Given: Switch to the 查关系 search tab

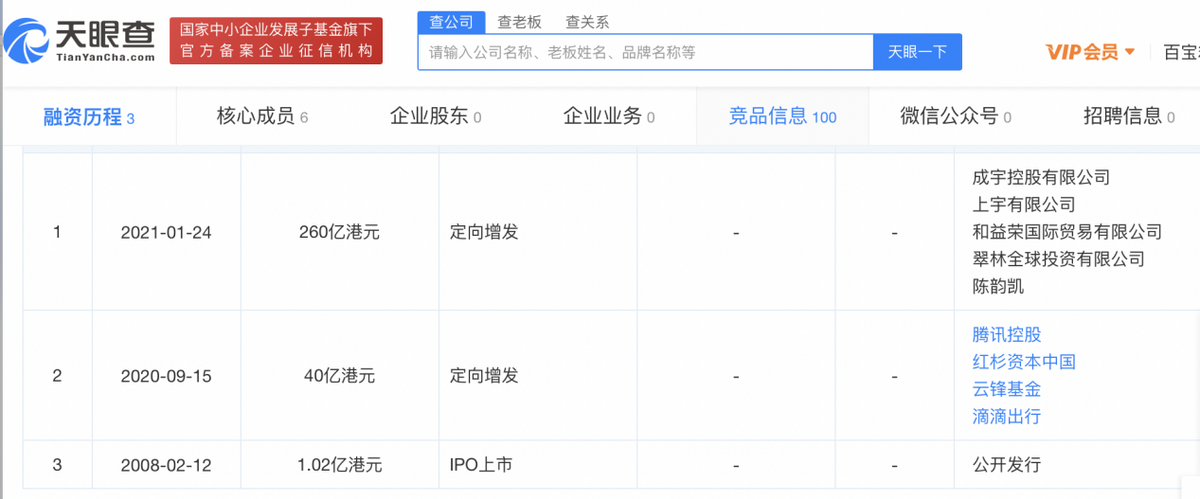Looking at the screenshot, I should pos(587,22).
